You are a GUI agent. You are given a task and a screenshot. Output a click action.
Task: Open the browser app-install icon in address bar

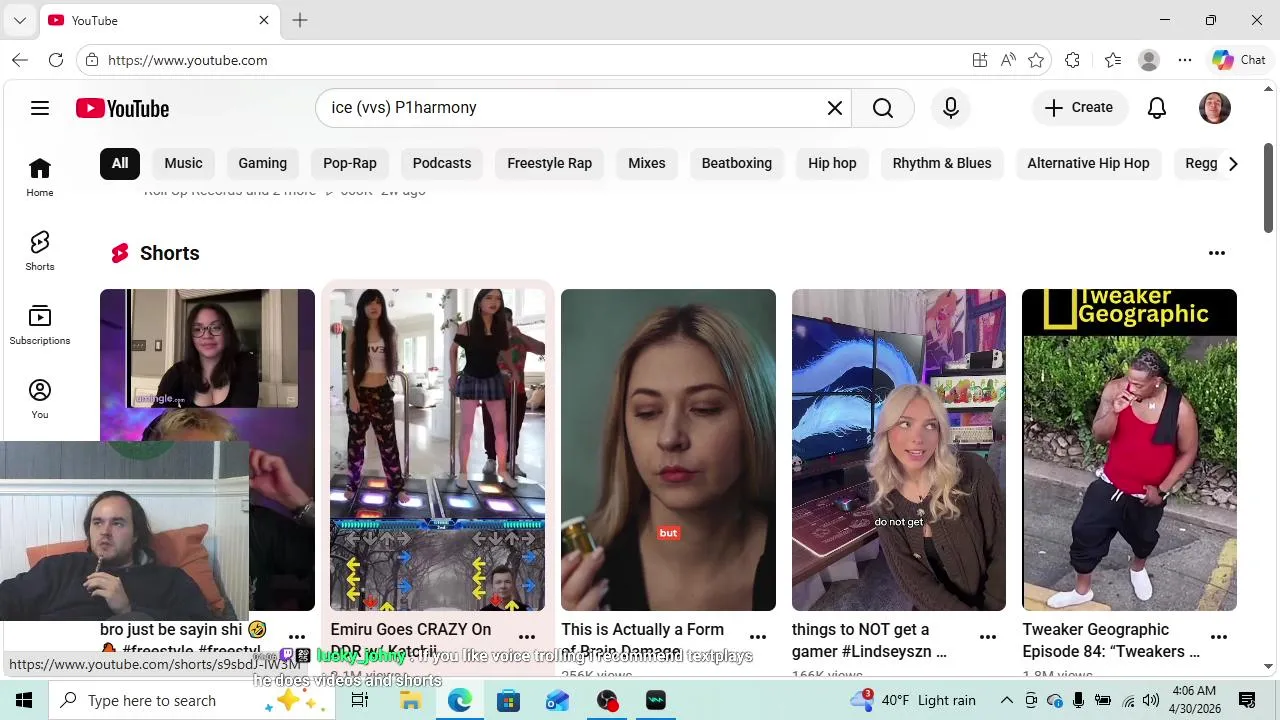pos(980,60)
